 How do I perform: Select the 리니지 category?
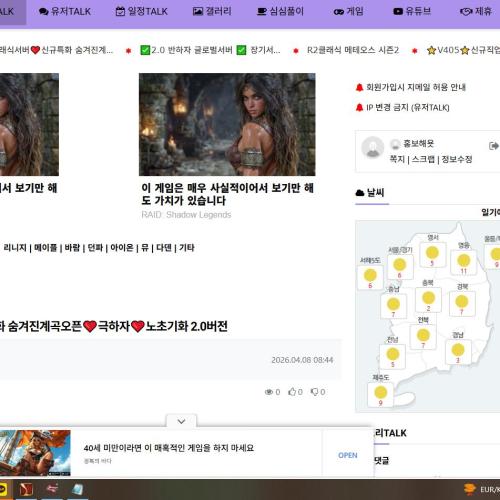(15, 248)
